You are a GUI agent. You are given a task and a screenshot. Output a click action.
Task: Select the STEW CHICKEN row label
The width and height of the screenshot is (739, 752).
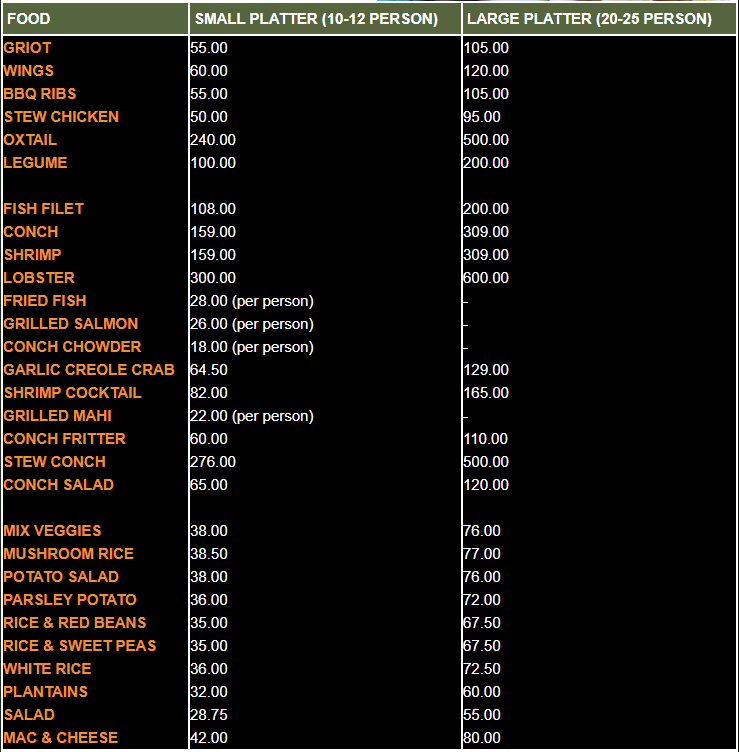pos(61,117)
